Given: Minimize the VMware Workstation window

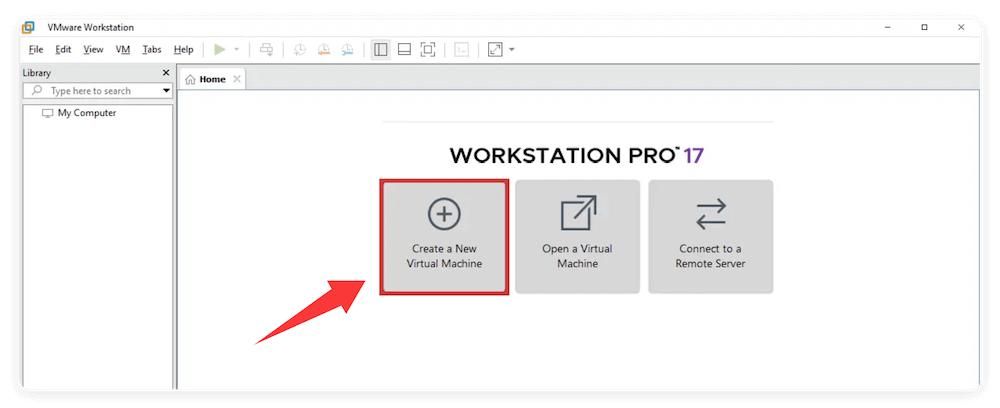Looking at the screenshot, I should 887,27.
